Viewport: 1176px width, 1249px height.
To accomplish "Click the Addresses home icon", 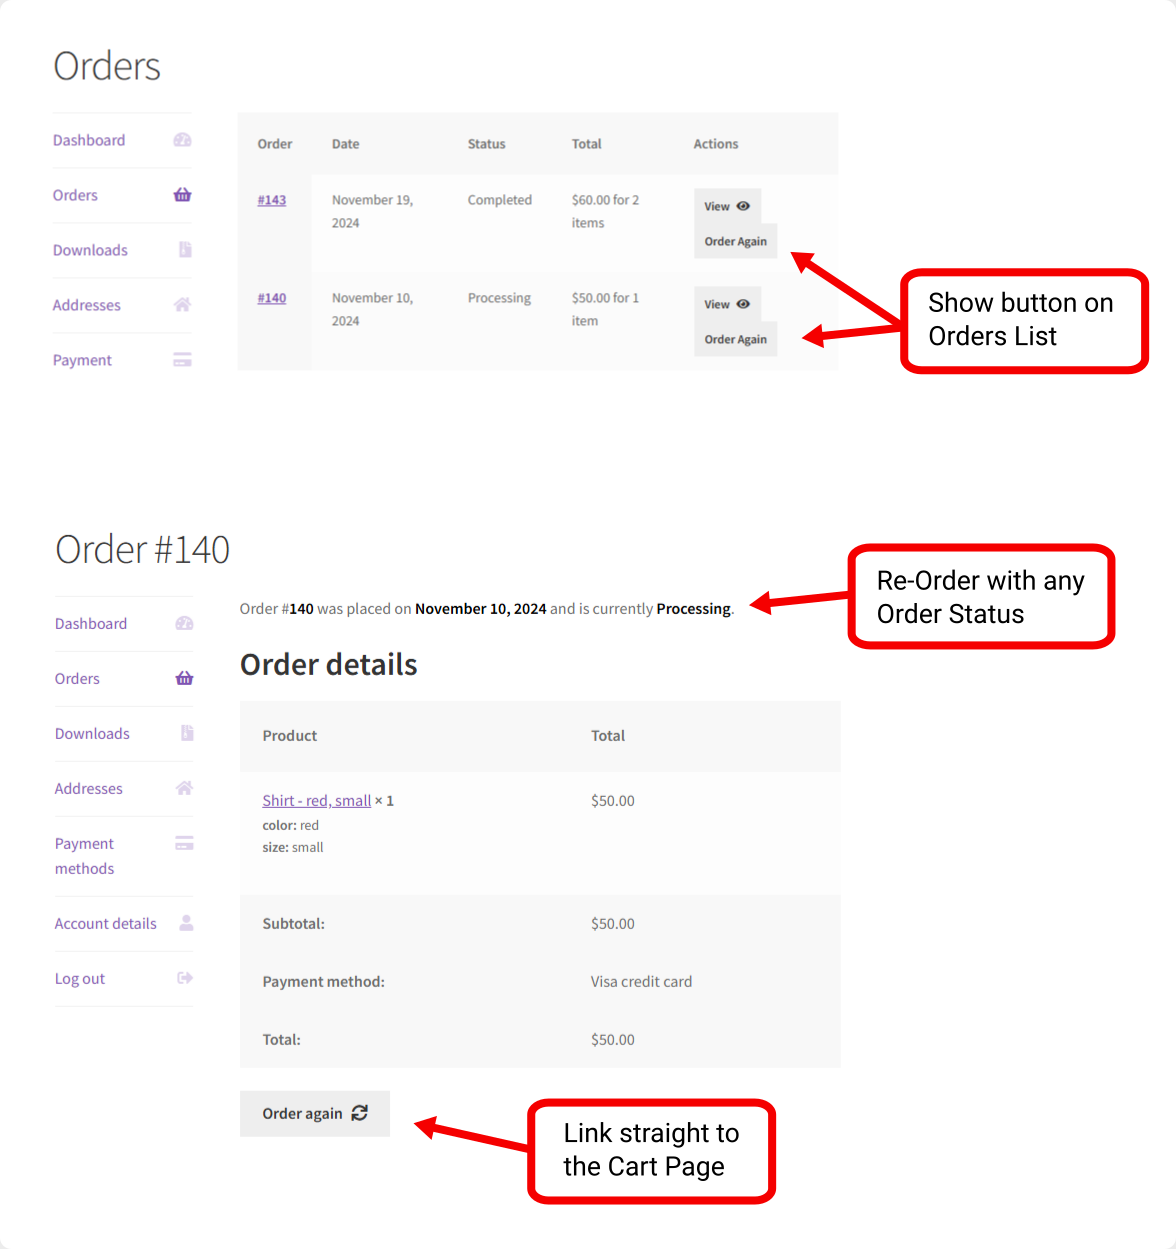I will click(x=182, y=305).
